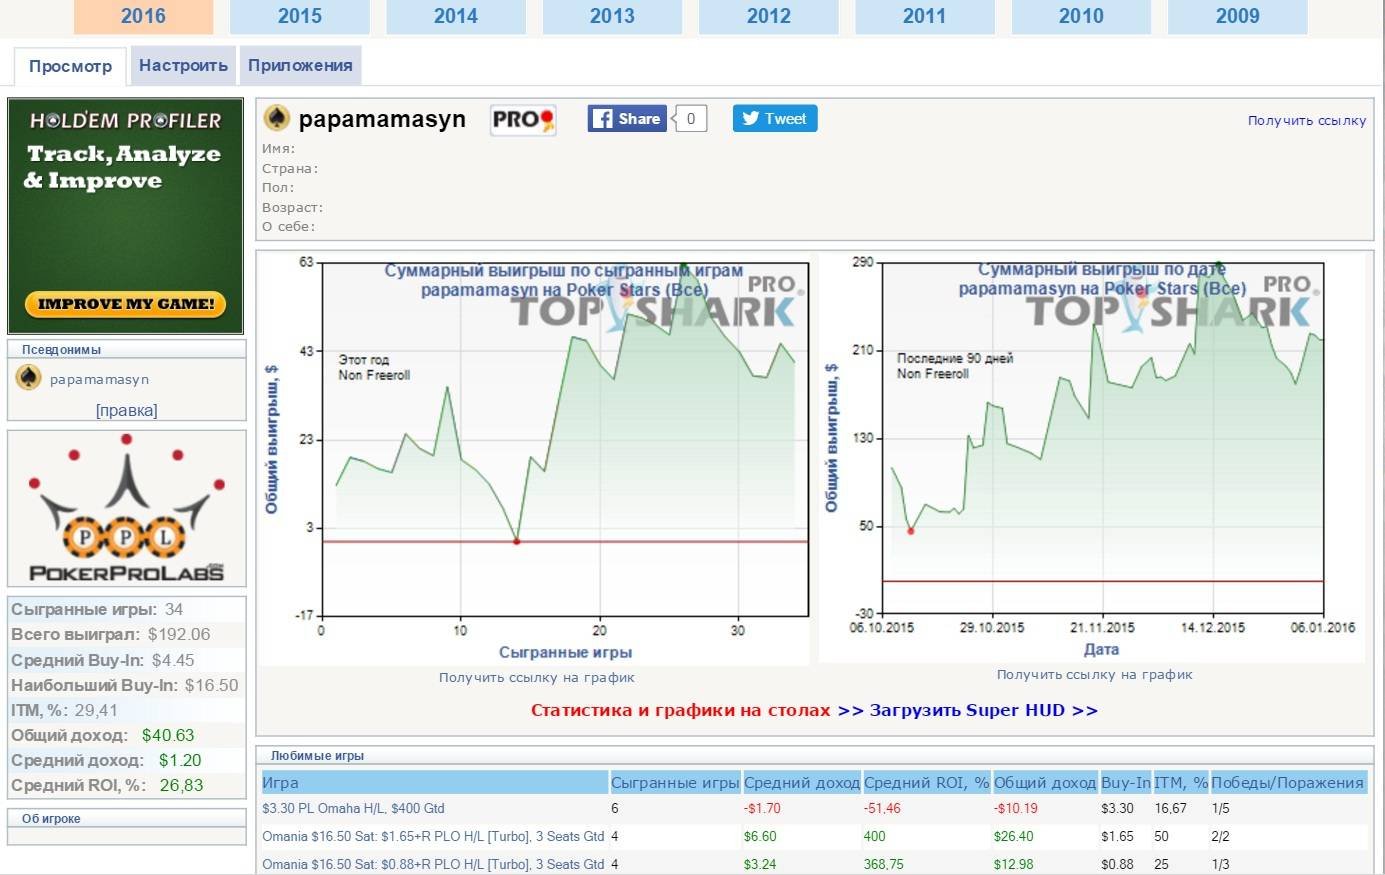
Task: Share profile via Facebook Share button
Action: pyautogui.click(x=627, y=119)
